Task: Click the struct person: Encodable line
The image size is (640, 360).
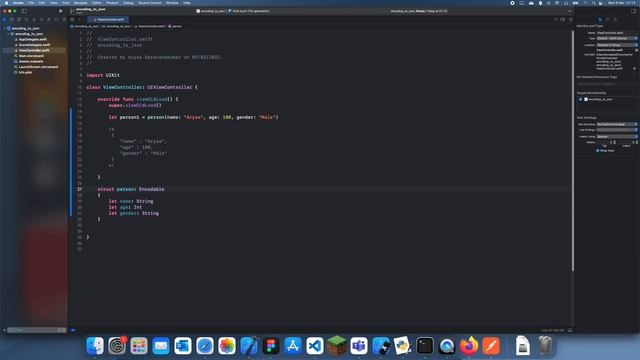Action: tap(131, 189)
